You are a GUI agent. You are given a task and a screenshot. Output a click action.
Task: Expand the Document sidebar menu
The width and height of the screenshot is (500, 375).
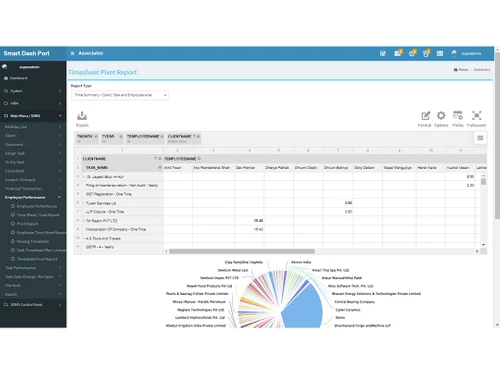click(x=33, y=144)
